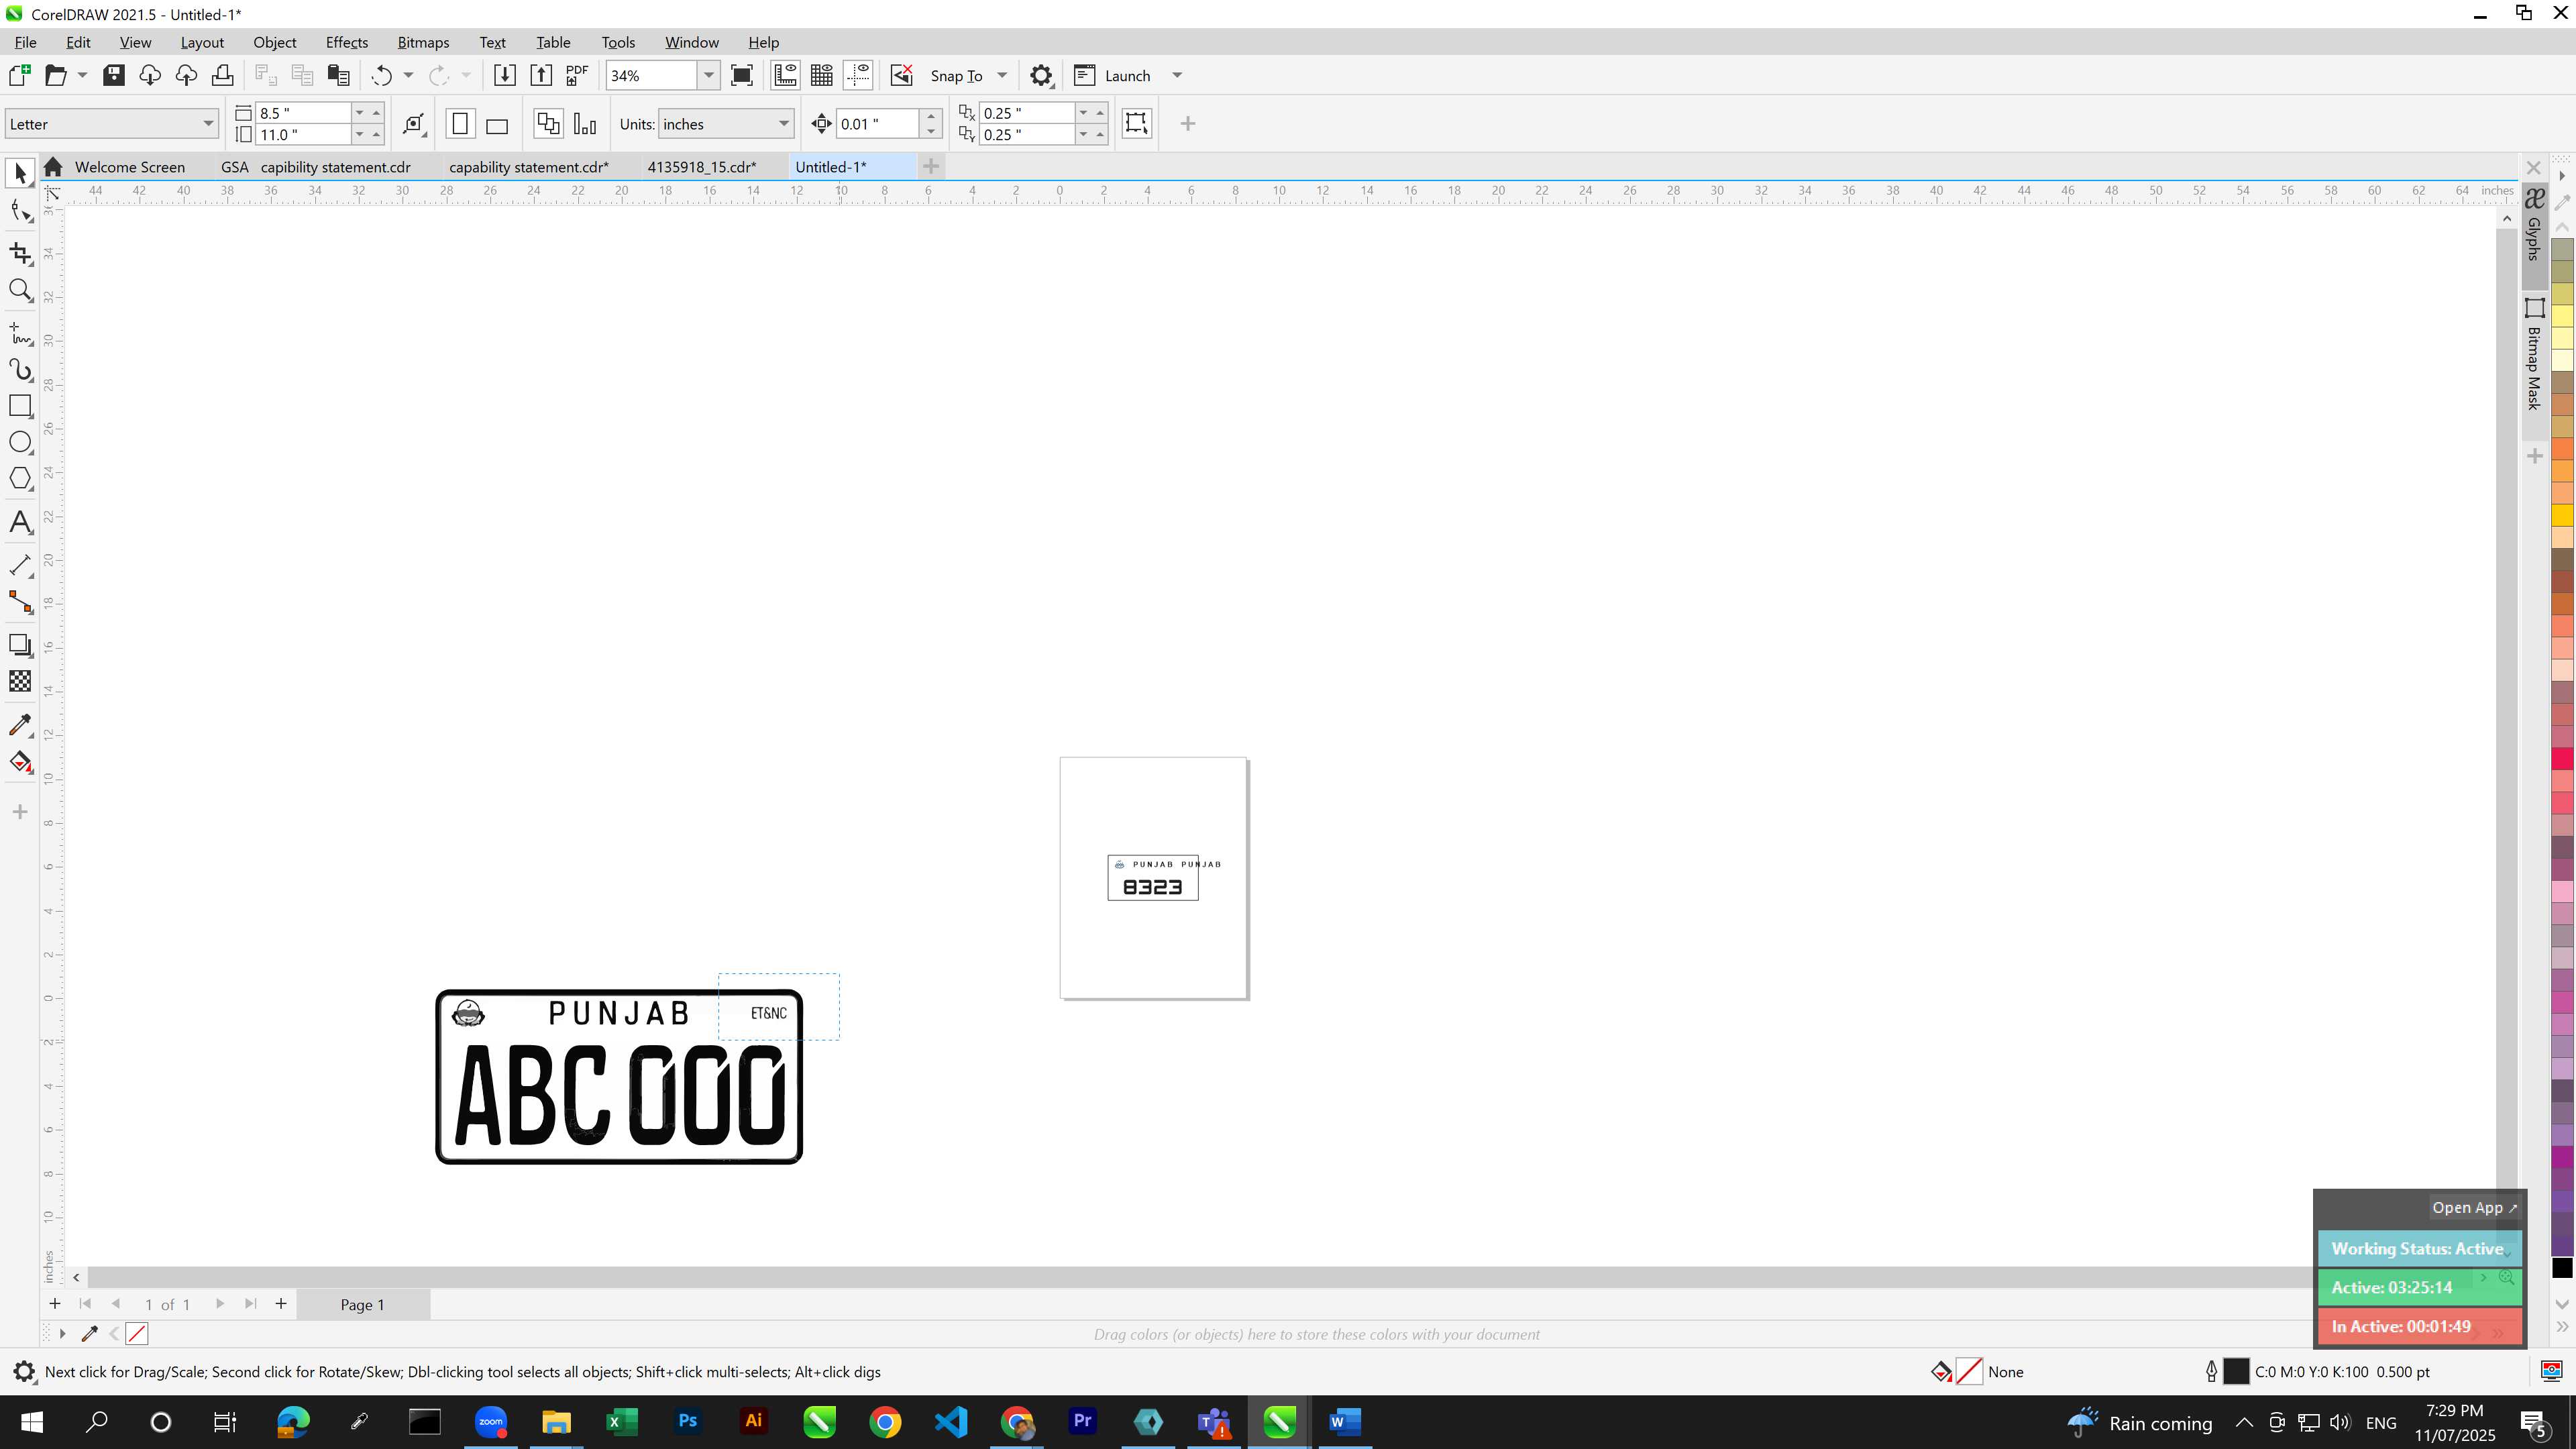Toggle grid display

pos(822,75)
